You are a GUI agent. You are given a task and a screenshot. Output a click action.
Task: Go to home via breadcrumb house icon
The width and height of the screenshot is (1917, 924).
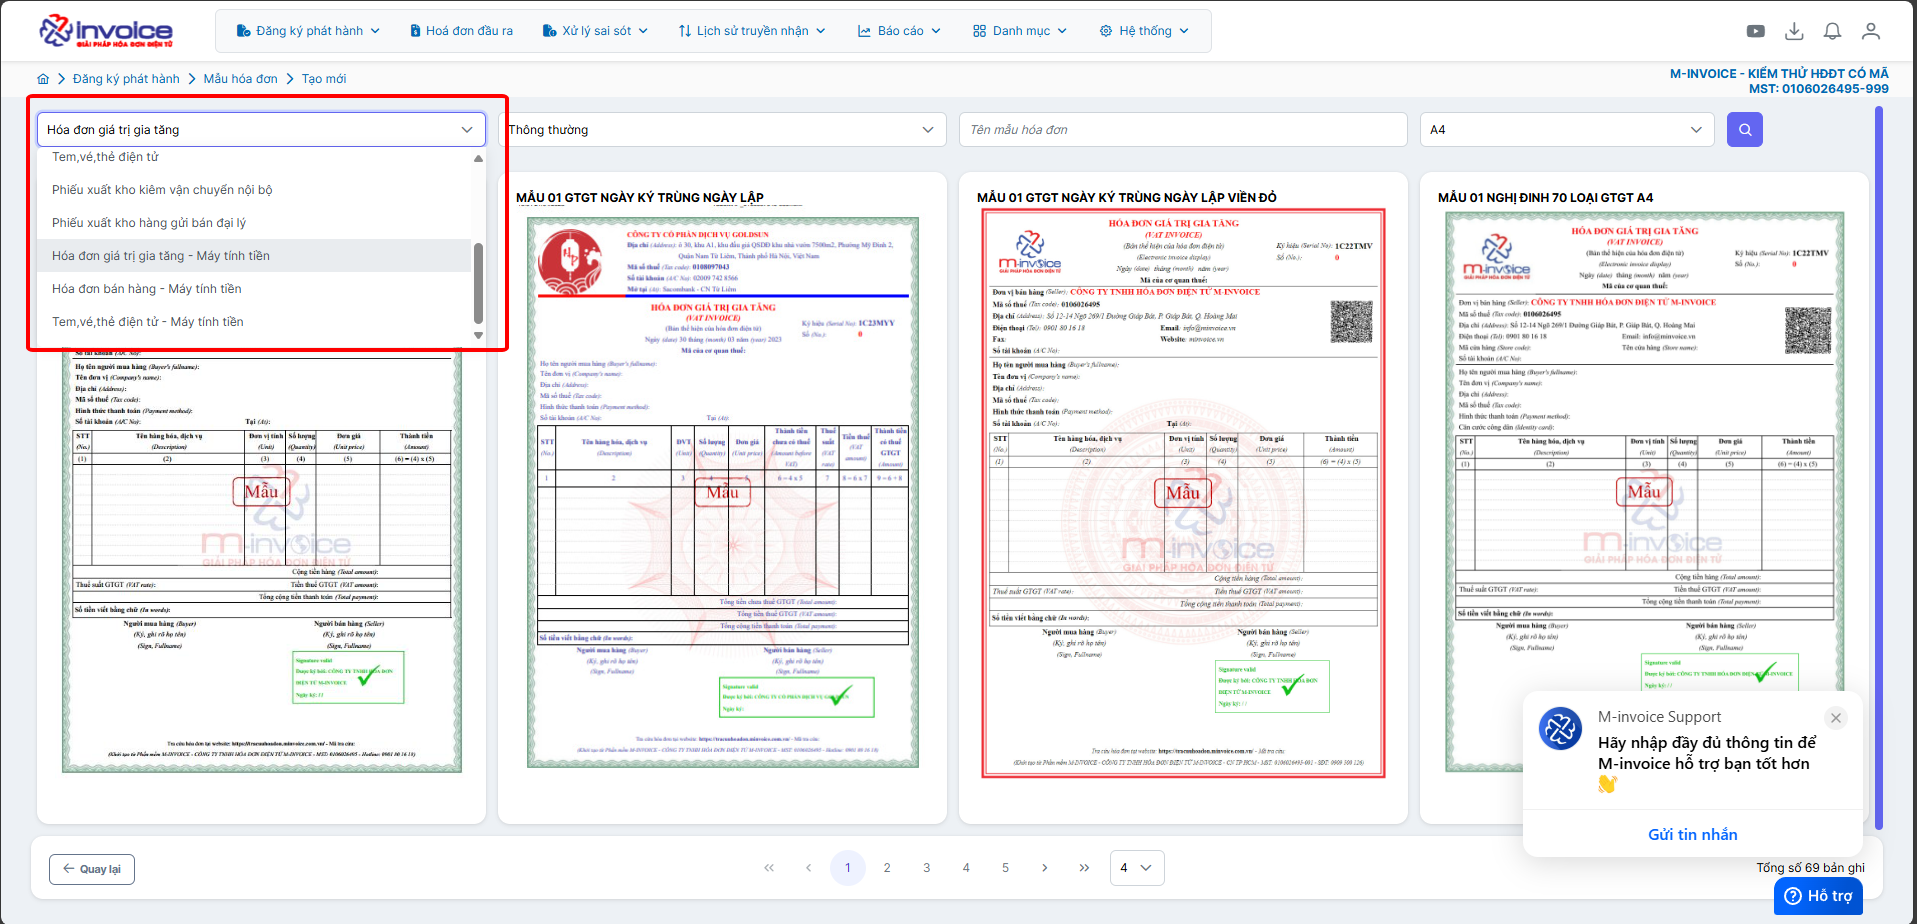coord(43,79)
